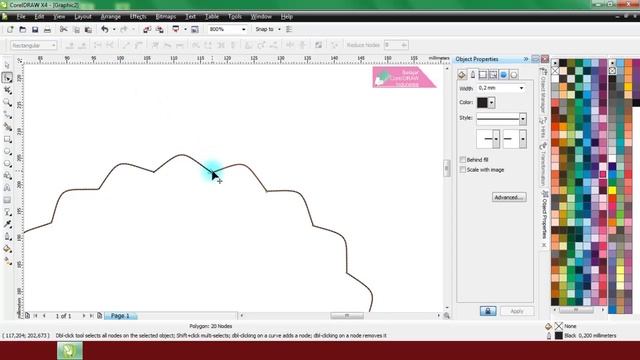The width and height of the screenshot is (640, 360).
Task: Open the Window menu
Action: [x=261, y=17]
